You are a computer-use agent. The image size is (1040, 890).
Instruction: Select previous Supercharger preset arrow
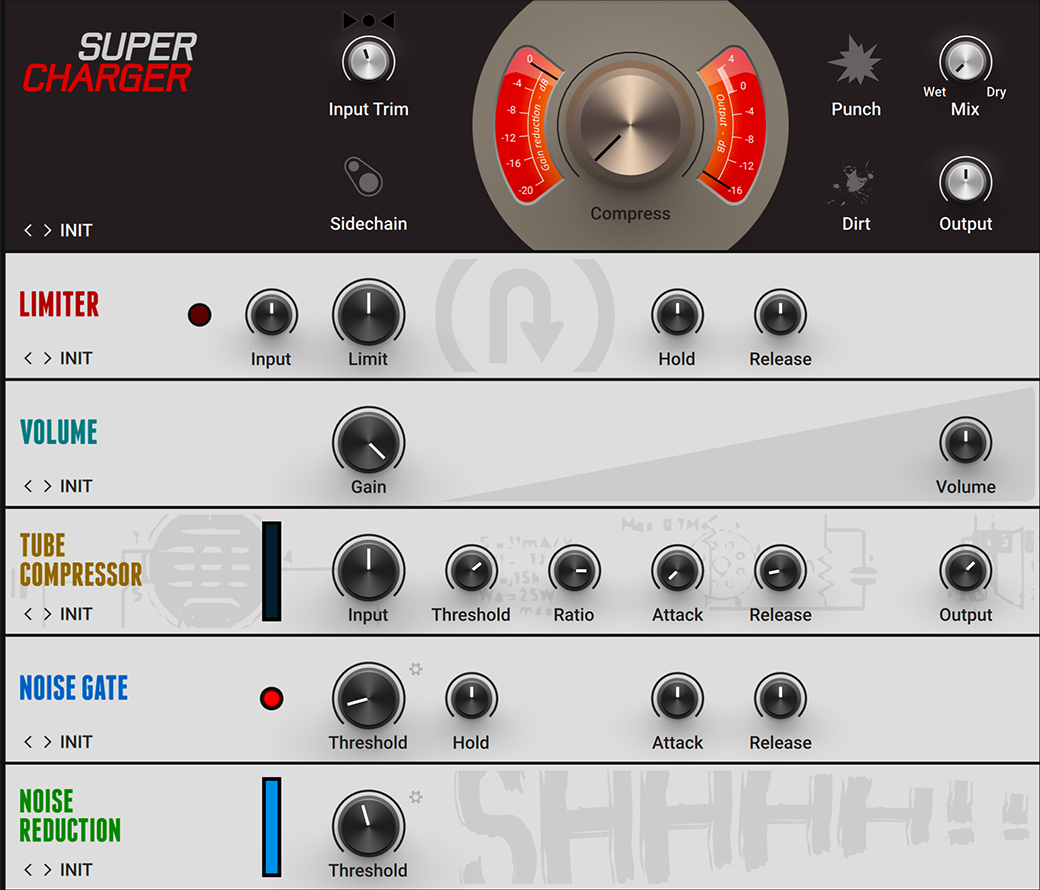click(28, 230)
